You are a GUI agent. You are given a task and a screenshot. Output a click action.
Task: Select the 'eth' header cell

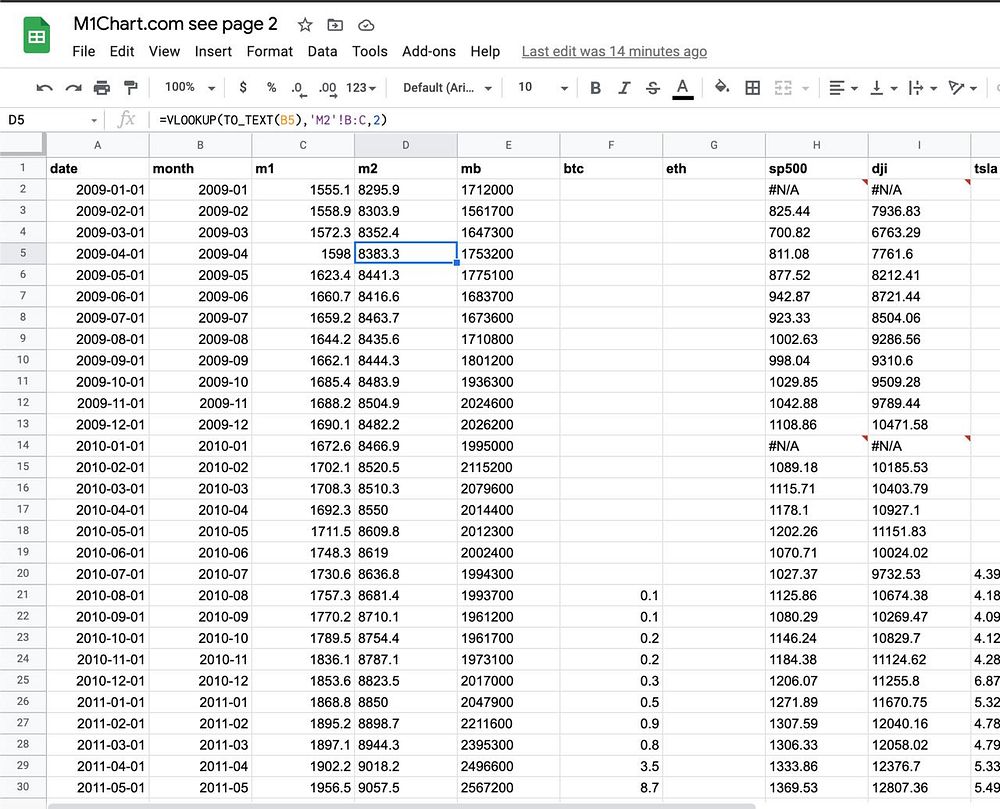[x=714, y=168]
